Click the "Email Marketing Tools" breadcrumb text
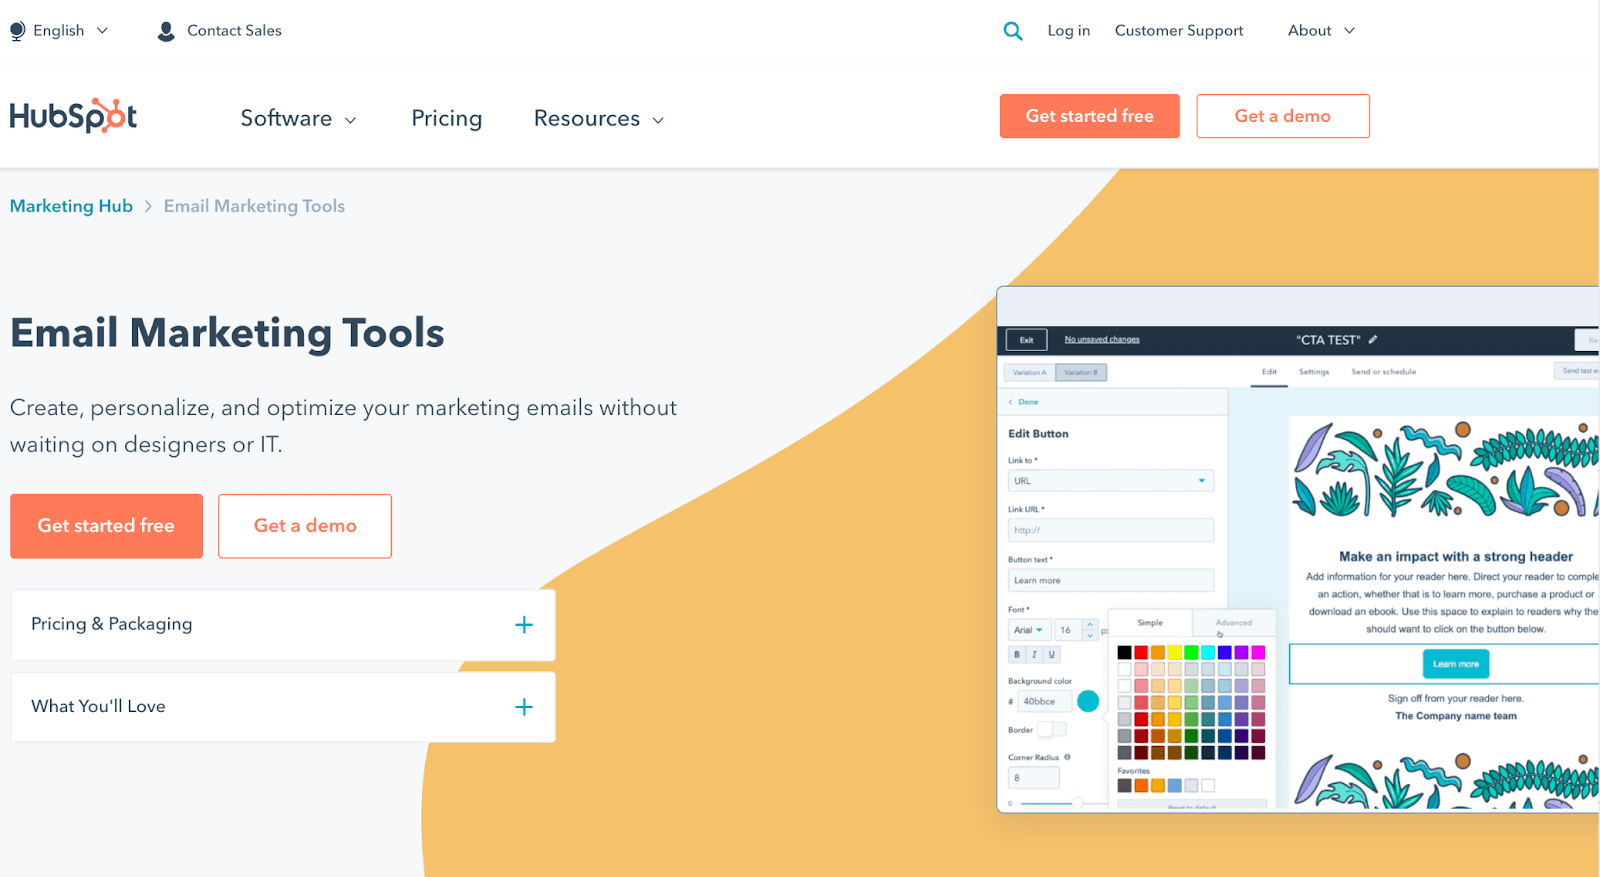1600x877 pixels. pos(254,206)
